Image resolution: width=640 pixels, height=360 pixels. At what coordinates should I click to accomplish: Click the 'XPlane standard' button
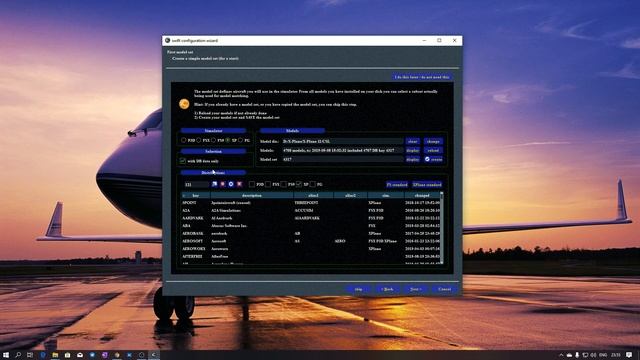click(427, 184)
